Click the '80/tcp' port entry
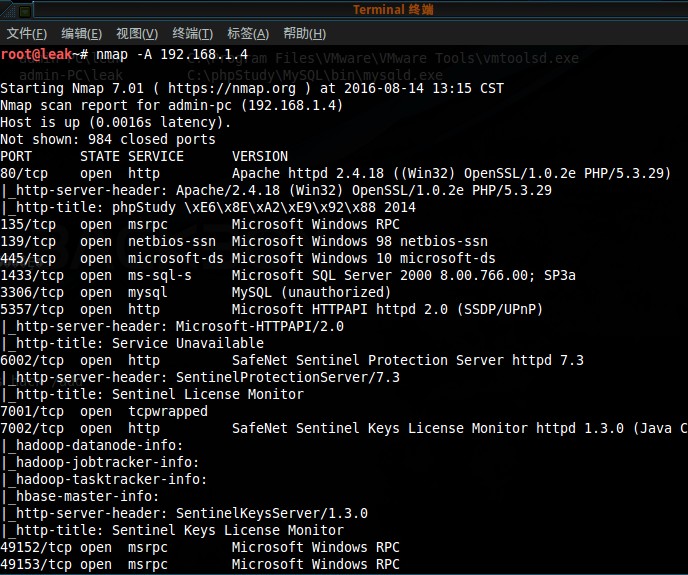Screen dimensions: 688x575 tap(24, 173)
